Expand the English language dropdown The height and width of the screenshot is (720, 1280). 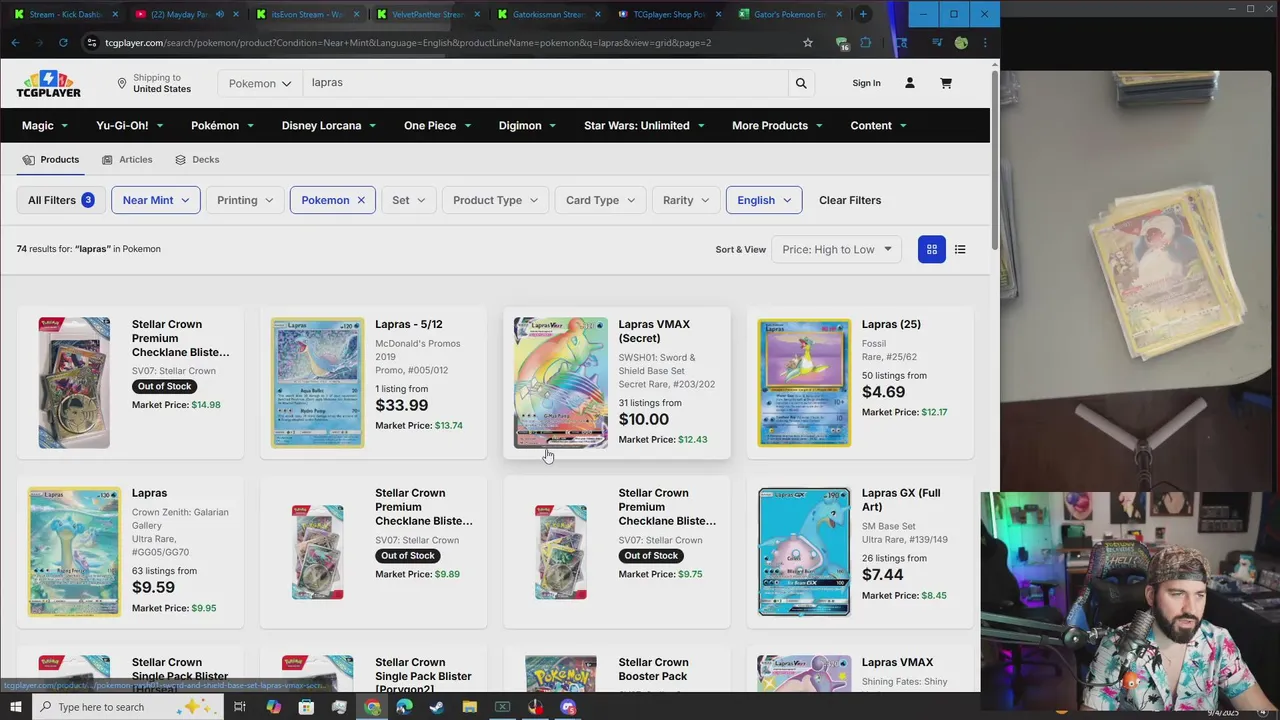point(764,200)
